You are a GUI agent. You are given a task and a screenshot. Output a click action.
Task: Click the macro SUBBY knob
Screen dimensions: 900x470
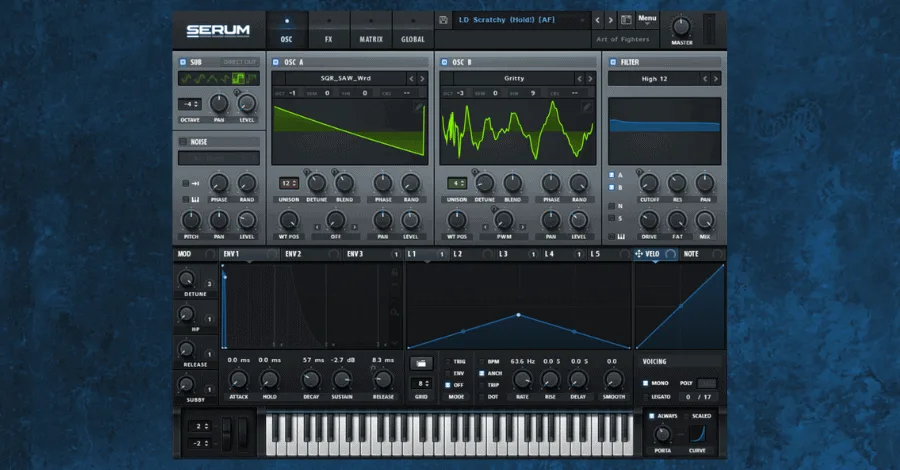click(x=186, y=384)
